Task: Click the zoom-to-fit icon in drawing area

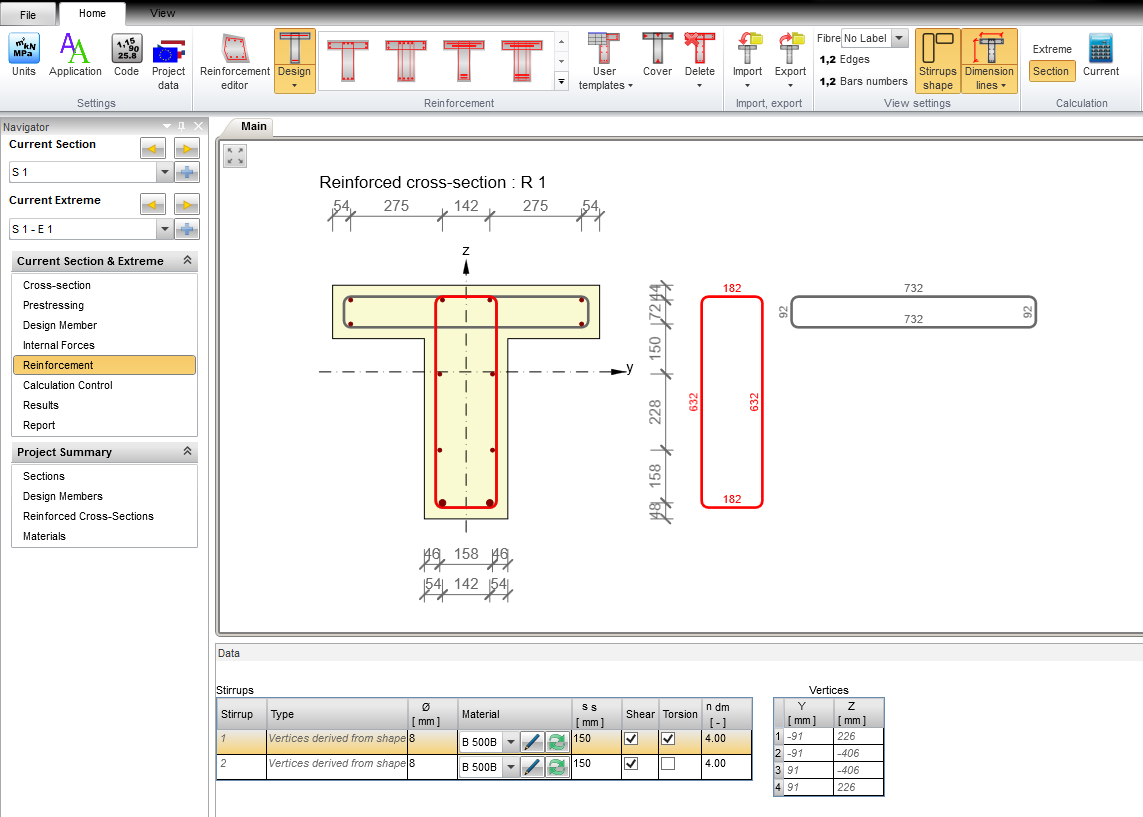Action: point(235,156)
